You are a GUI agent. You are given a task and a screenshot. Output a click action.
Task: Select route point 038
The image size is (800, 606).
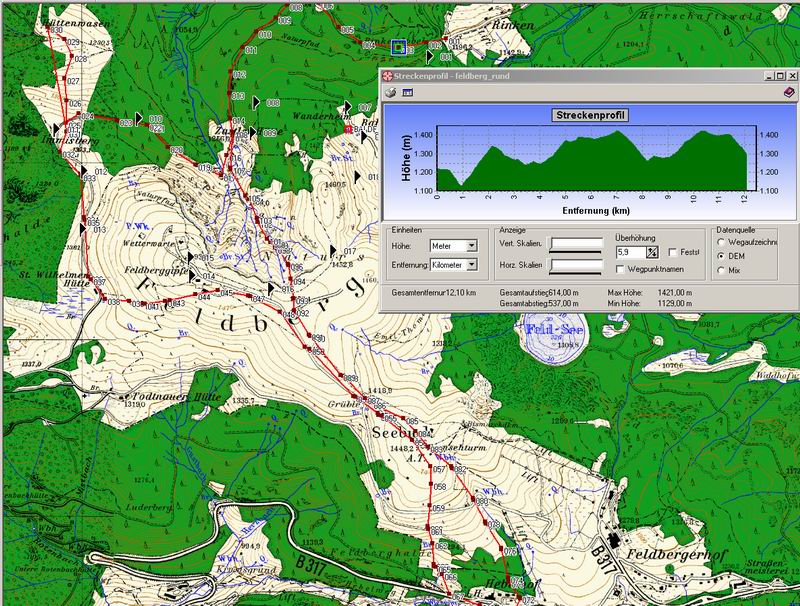coord(105,296)
